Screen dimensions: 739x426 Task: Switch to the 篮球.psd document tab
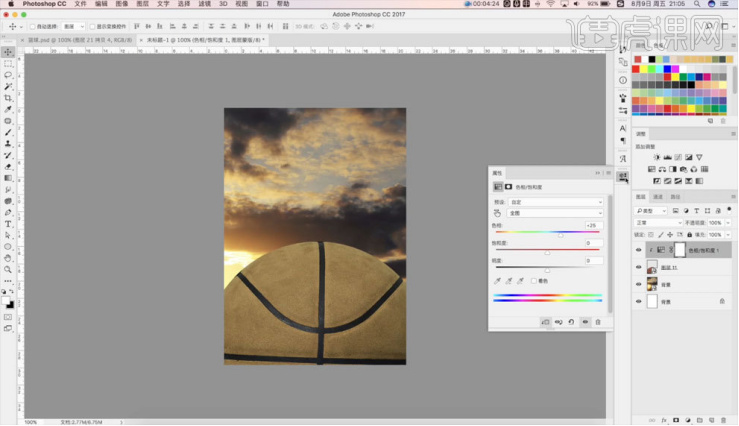click(76, 40)
